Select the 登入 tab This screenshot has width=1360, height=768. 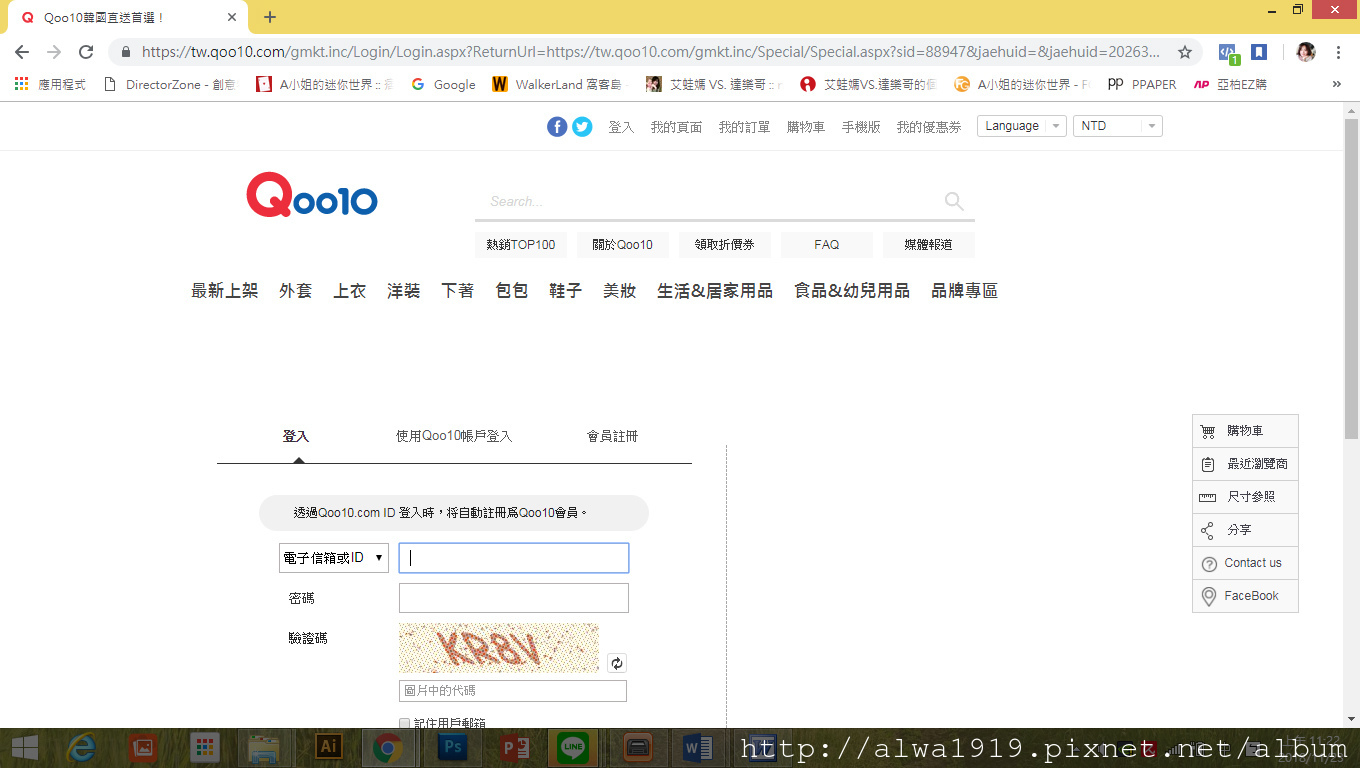(296, 436)
